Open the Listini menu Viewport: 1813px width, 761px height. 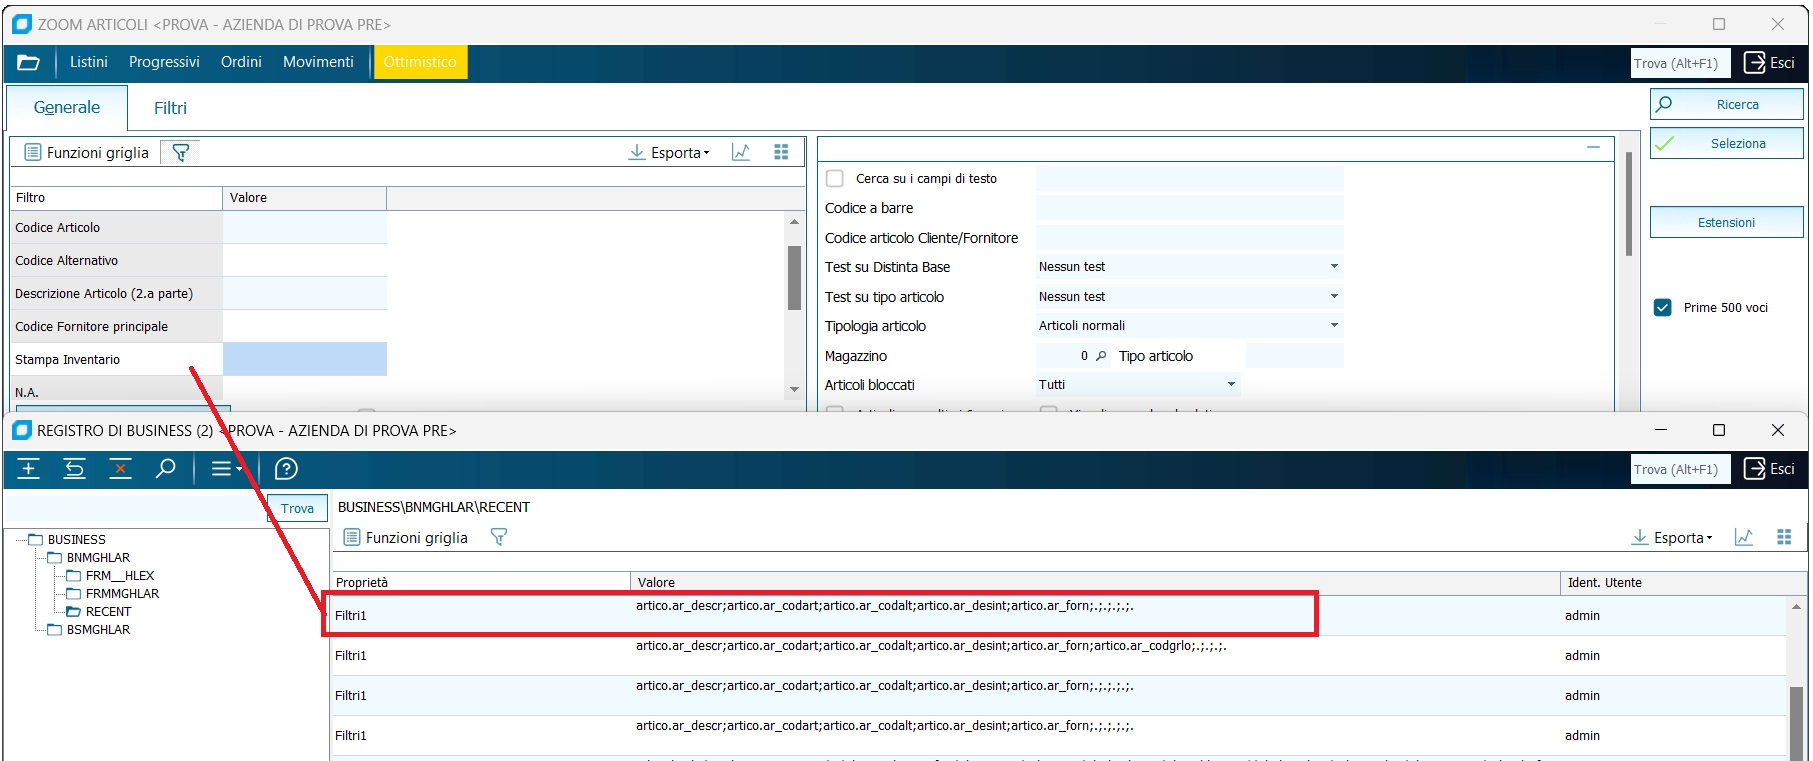pyautogui.click(x=89, y=62)
